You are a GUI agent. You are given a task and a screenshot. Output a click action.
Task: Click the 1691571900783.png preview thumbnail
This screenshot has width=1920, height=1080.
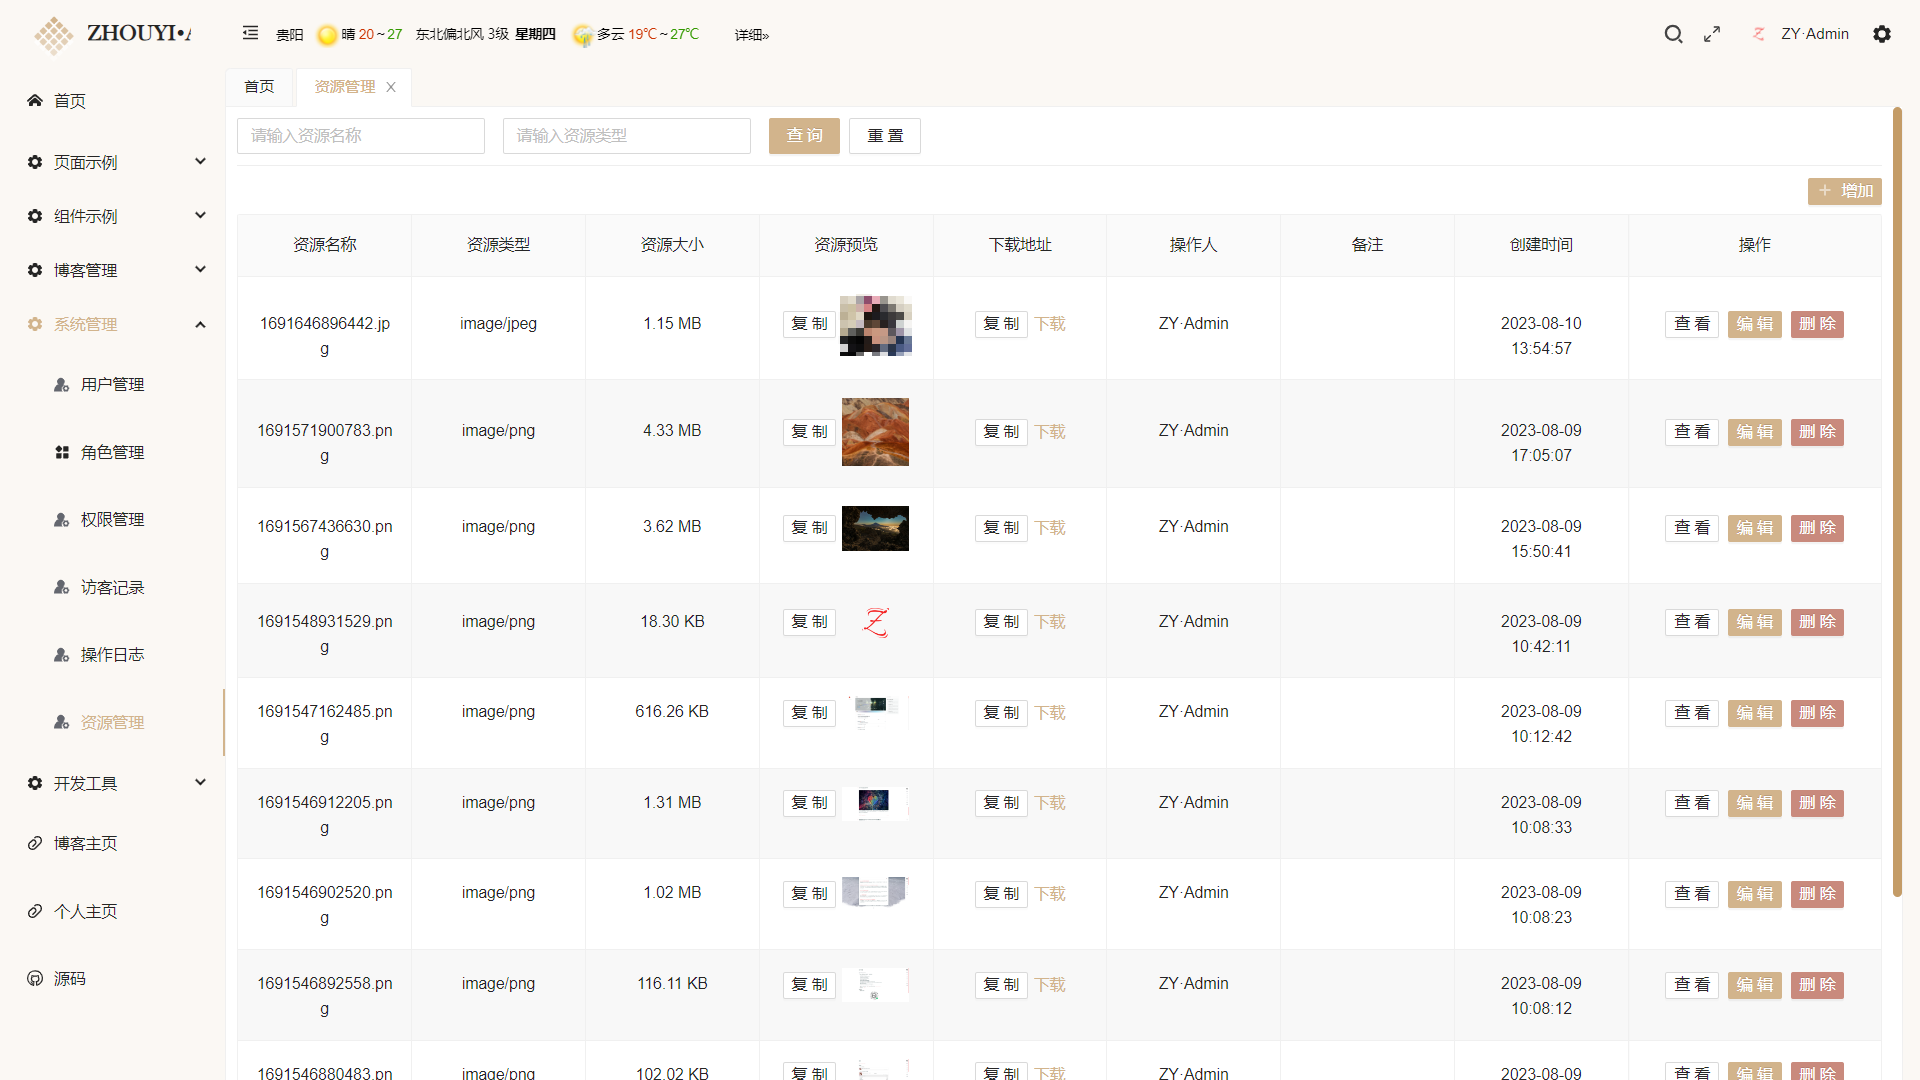click(875, 432)
